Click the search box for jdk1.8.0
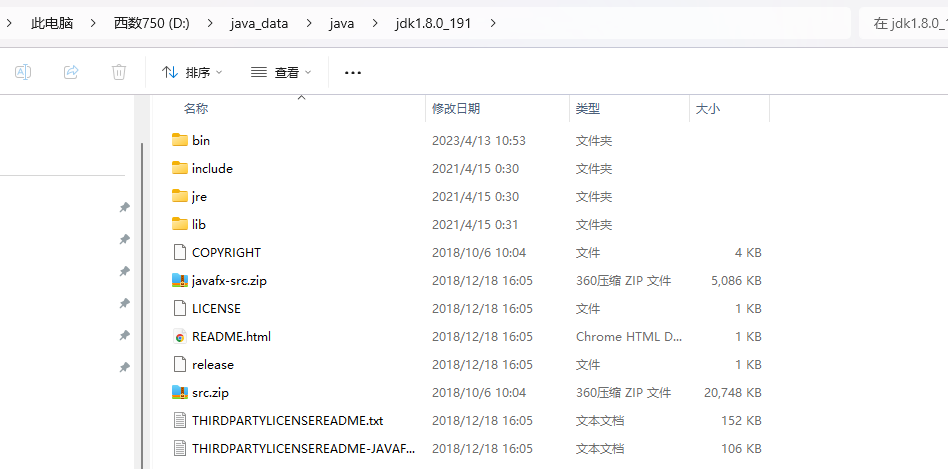Viewport: 948px width, 469px height. (903, 24)
